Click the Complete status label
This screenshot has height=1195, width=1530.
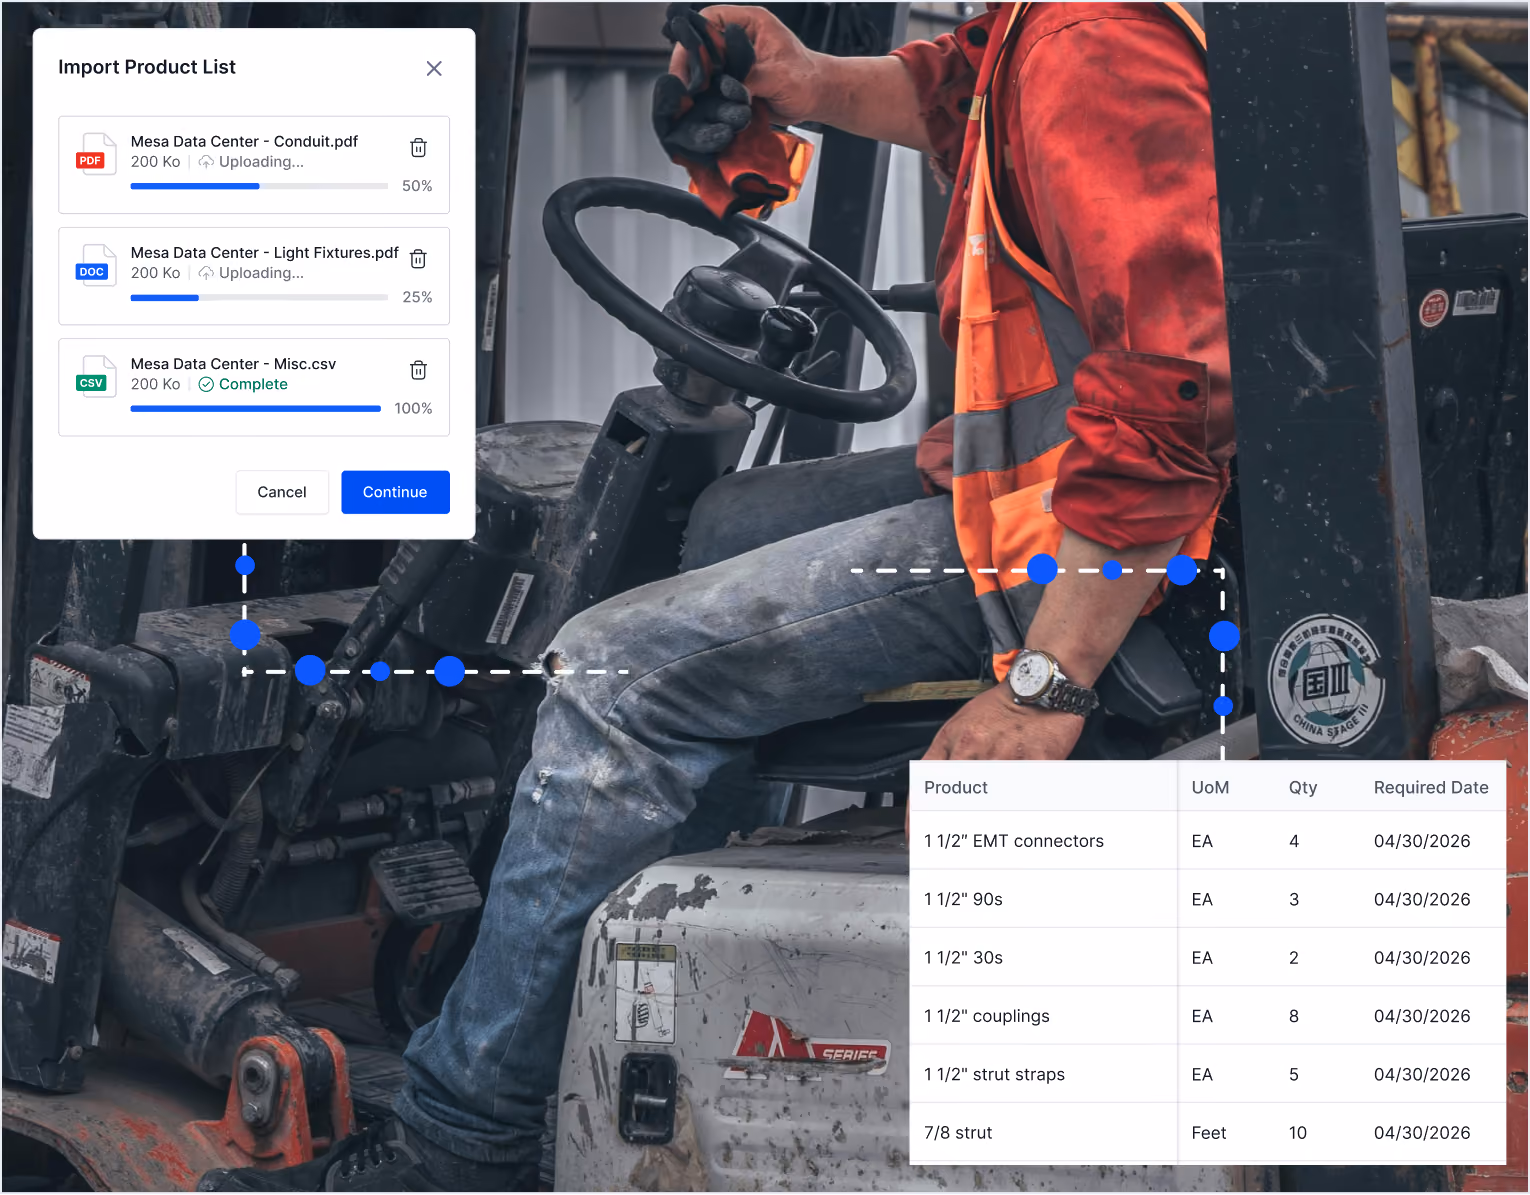(x=253, y=384)
